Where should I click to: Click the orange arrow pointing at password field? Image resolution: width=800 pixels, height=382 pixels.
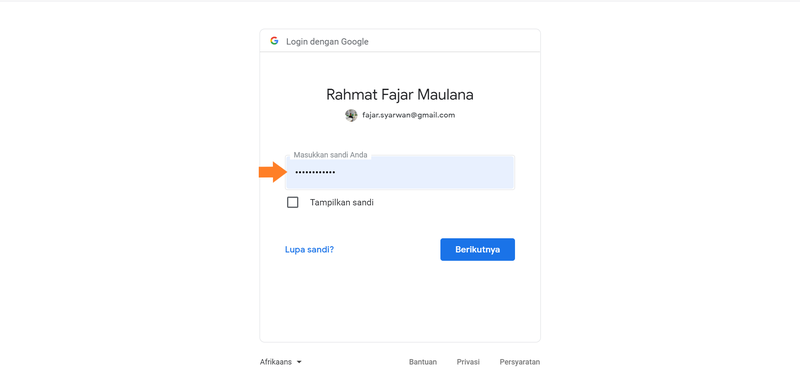pos(271,172)
